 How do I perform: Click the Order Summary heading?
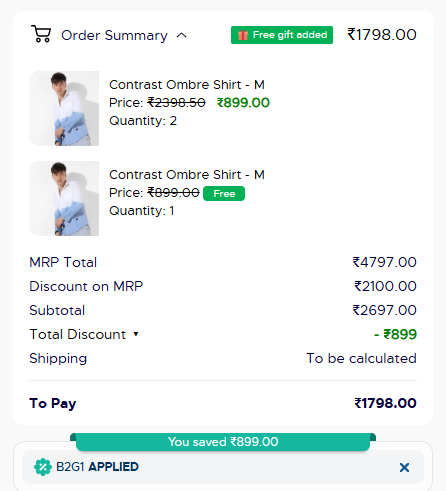pos(114,35)
